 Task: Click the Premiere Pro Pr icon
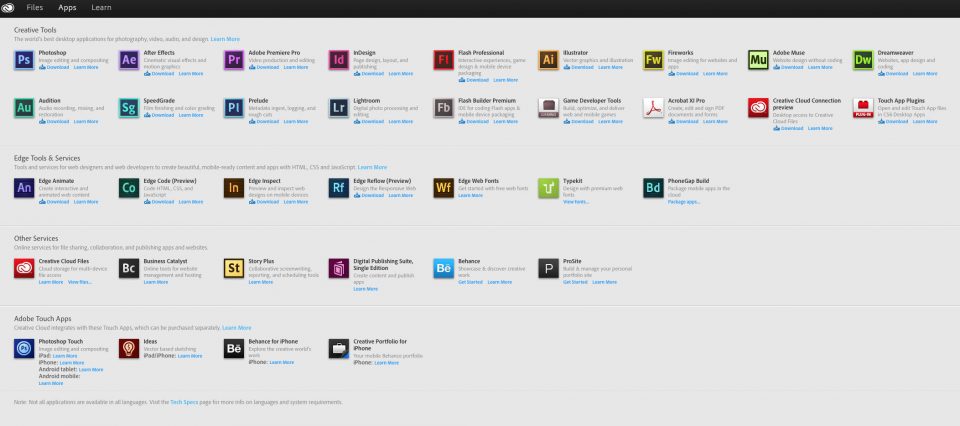234,60
